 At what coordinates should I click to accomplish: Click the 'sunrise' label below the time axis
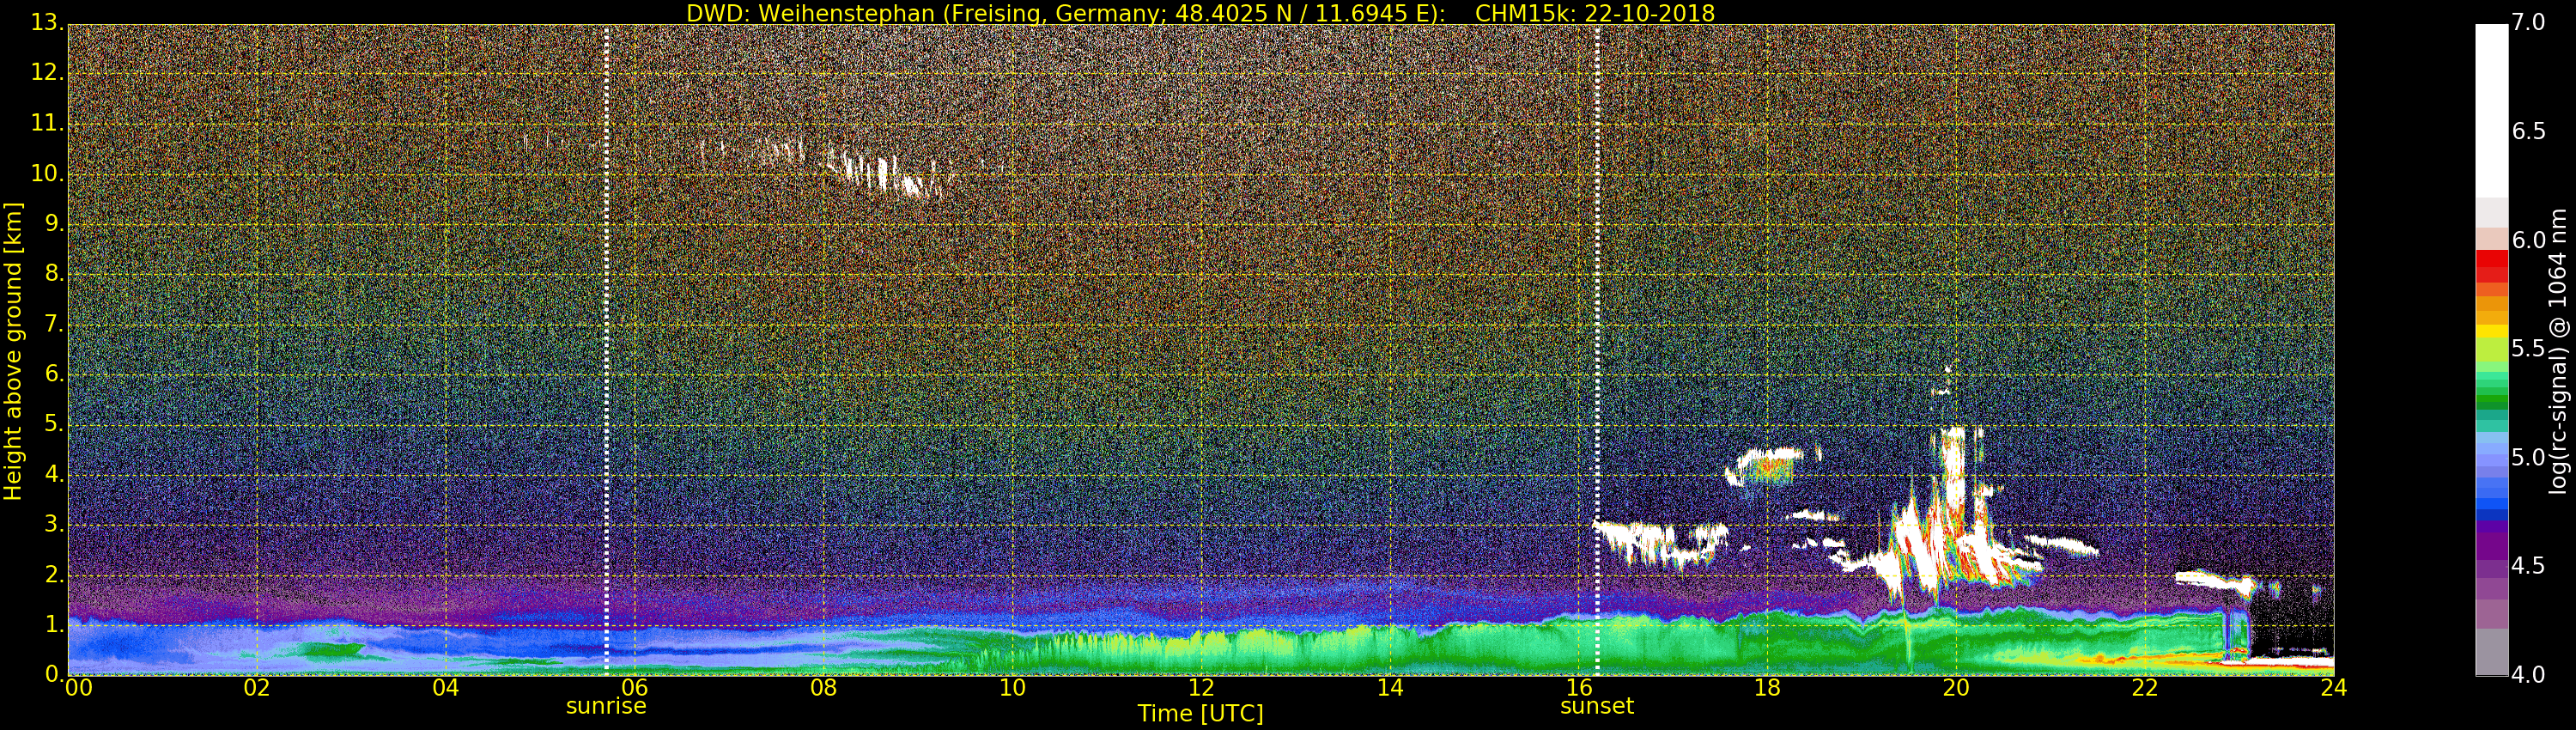606,706
